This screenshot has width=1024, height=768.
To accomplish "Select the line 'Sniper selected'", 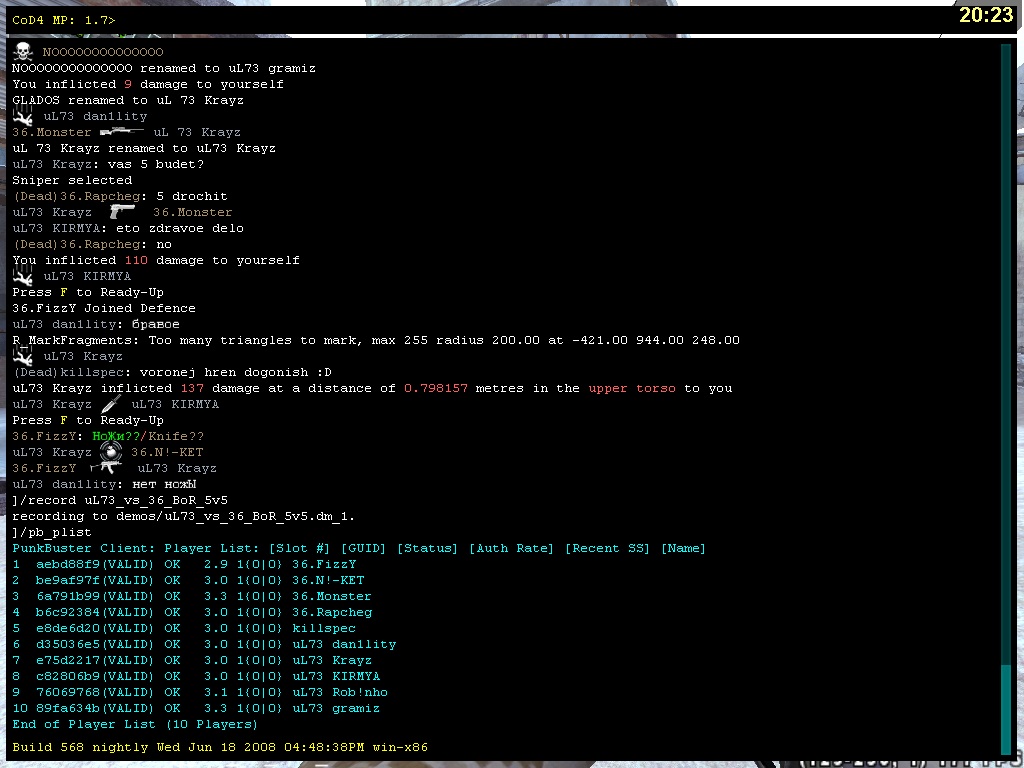I will coord(72,180).
